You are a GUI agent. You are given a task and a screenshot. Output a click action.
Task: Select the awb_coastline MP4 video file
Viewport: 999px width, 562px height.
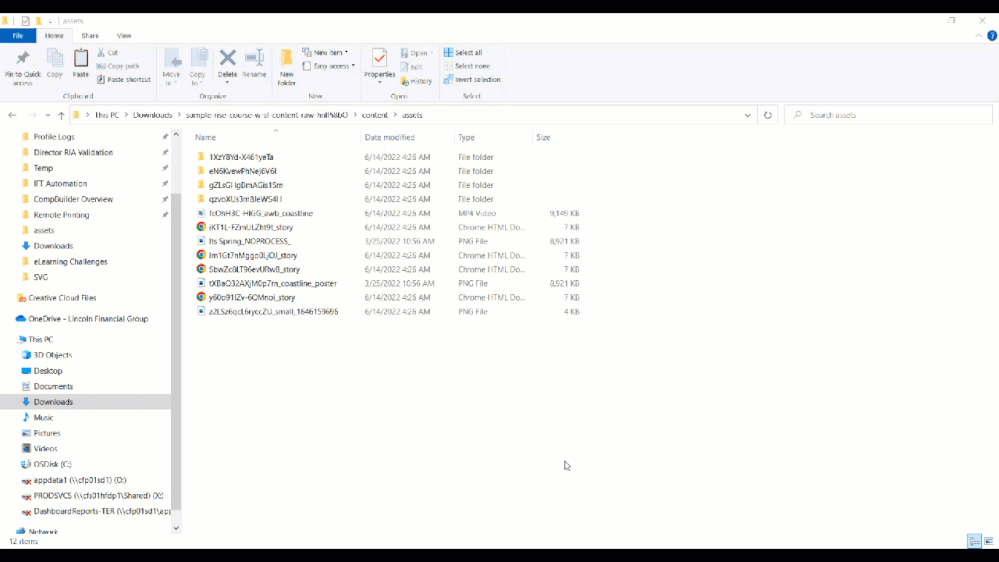261,213
